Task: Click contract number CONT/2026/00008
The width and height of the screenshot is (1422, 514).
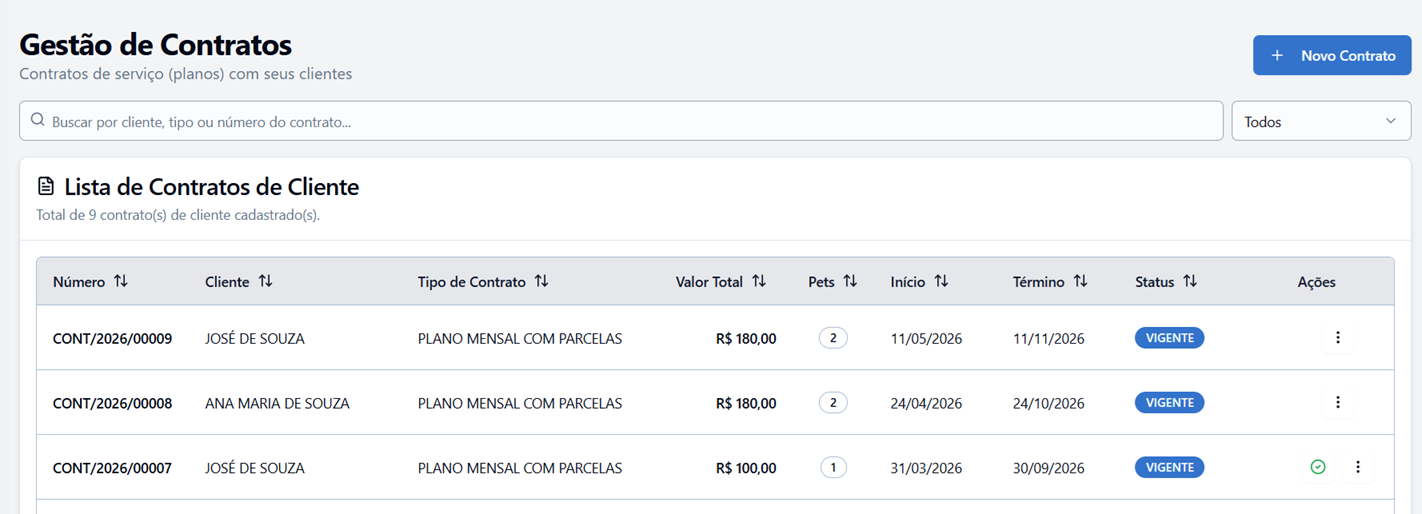Action: (x=112, y=404)
